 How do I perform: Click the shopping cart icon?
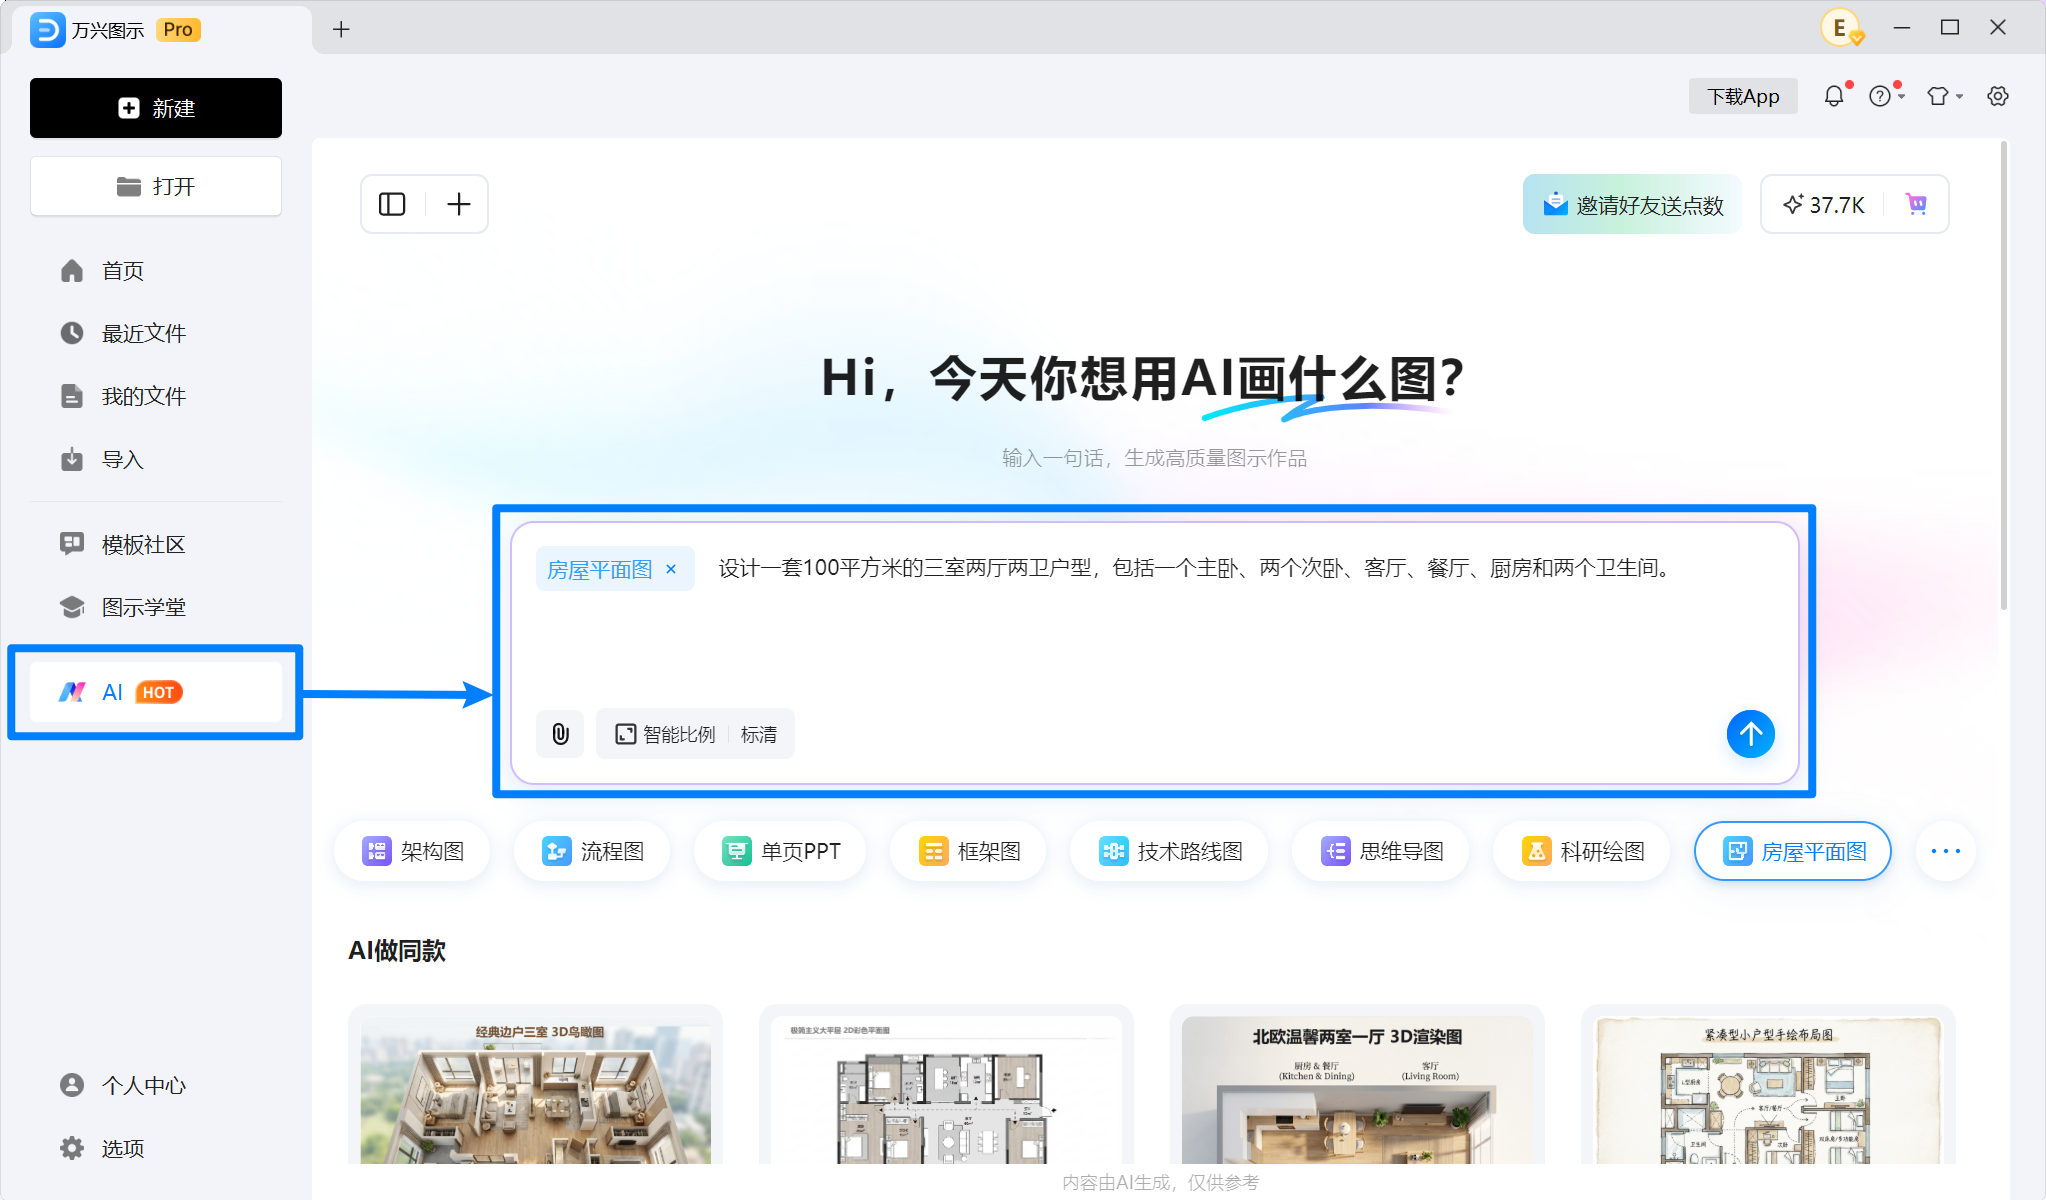click(1917, 204)
